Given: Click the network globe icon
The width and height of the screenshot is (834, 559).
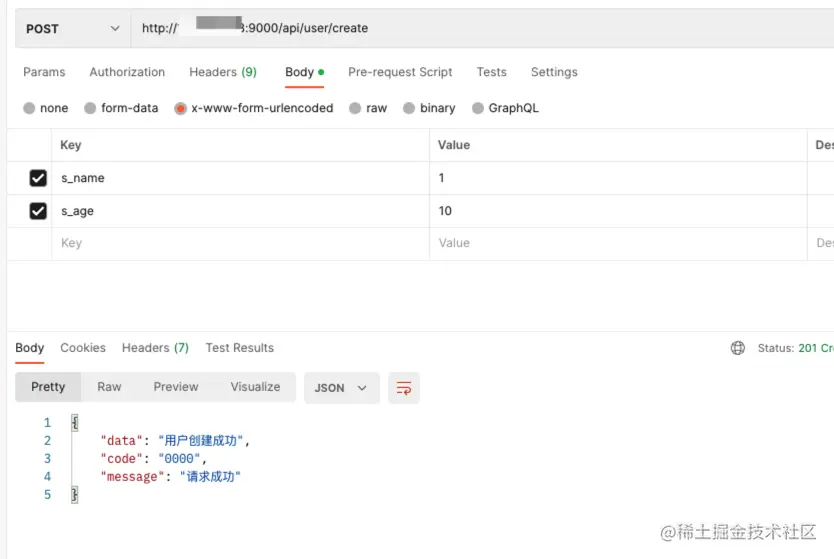Looking at the screenshot, I should [738, 348].
